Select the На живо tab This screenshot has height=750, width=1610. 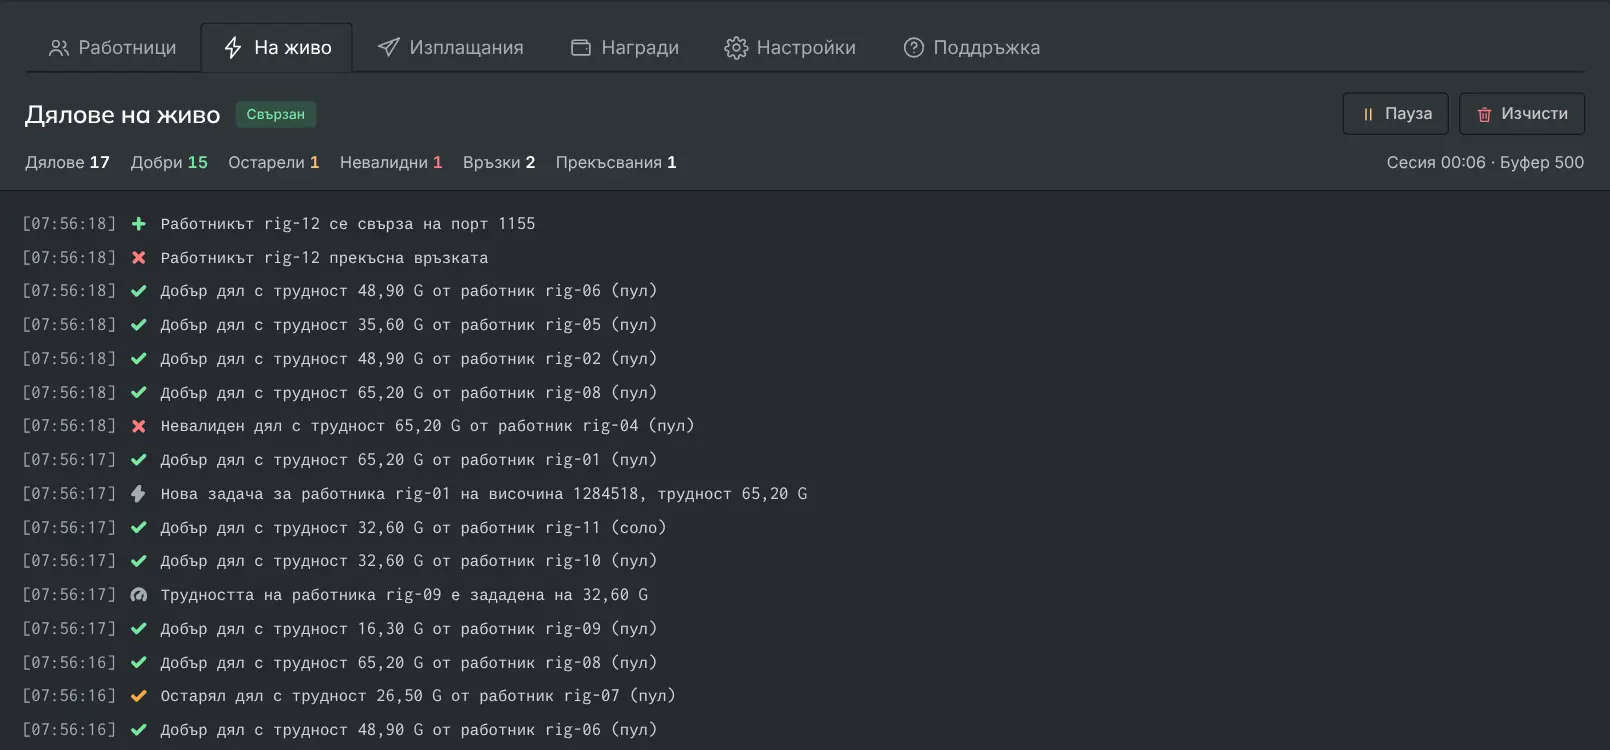click(x=277, y=47)
